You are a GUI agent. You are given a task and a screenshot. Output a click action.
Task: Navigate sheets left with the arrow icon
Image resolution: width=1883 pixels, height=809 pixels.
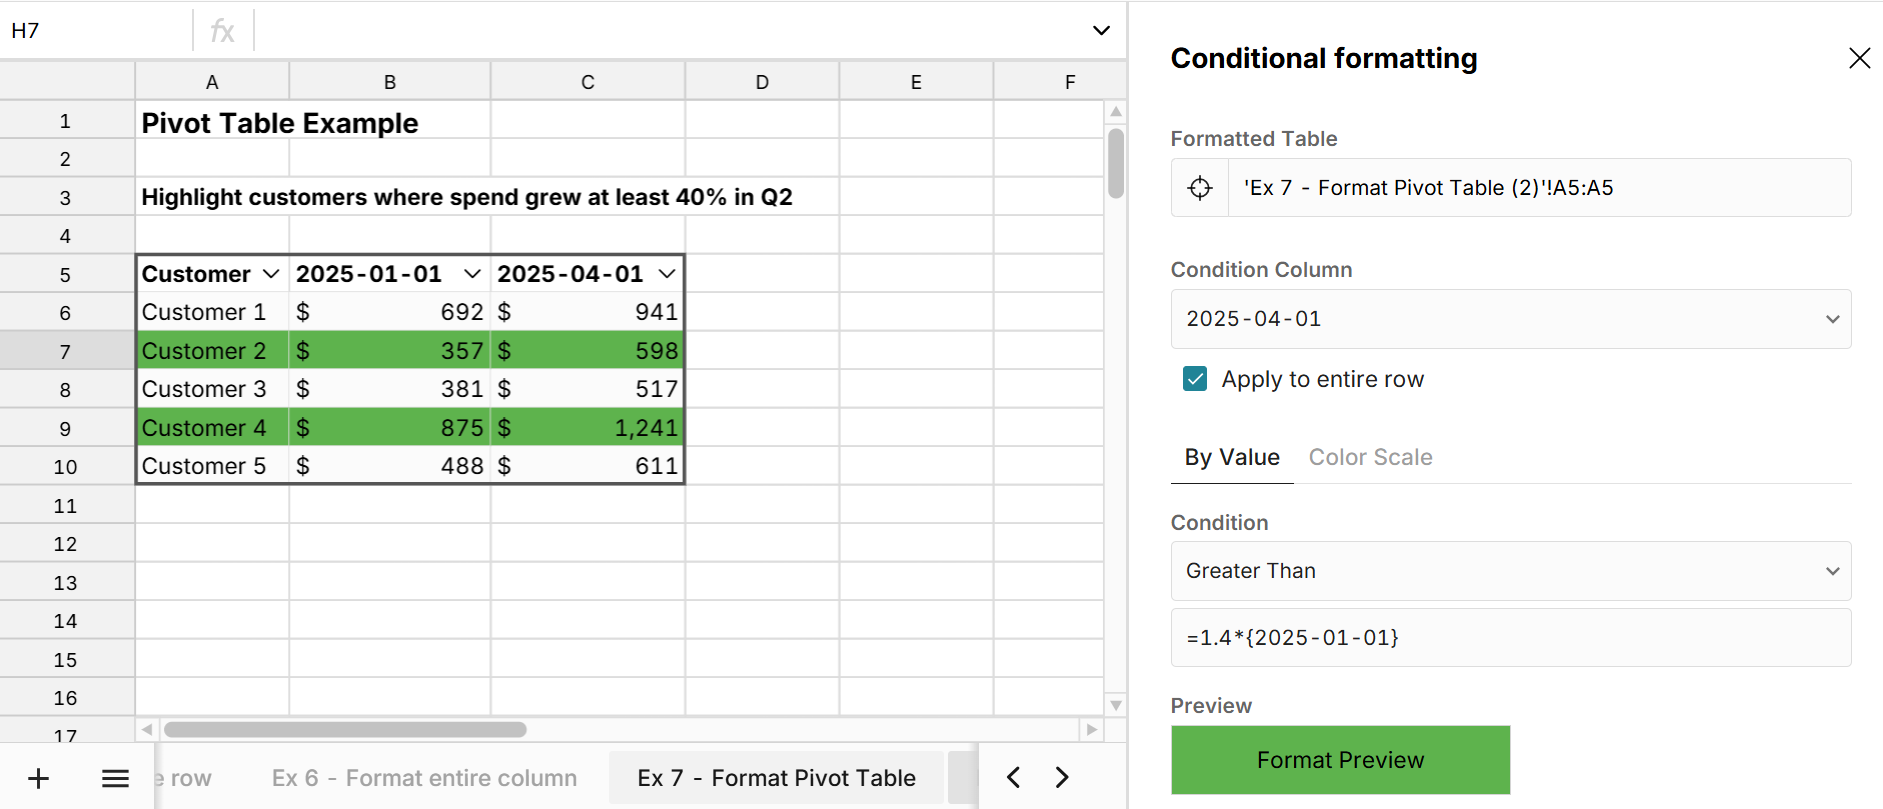pos(1012,777)
